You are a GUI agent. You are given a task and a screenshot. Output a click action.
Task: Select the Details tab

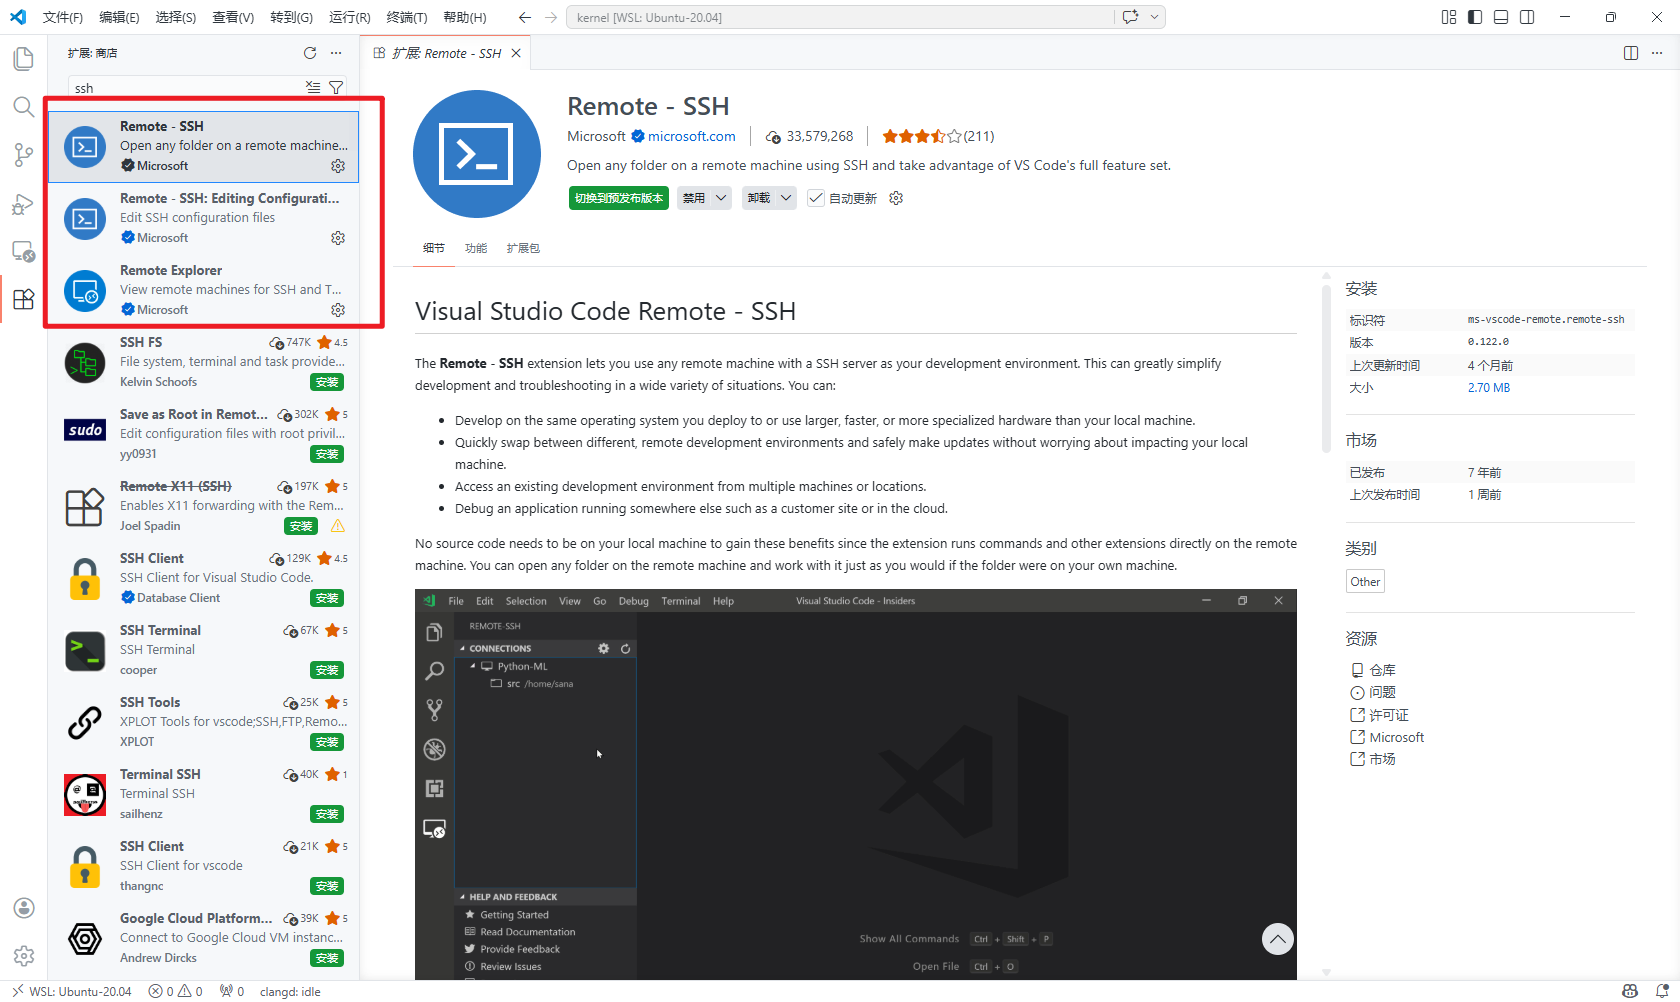coord(434,248)
